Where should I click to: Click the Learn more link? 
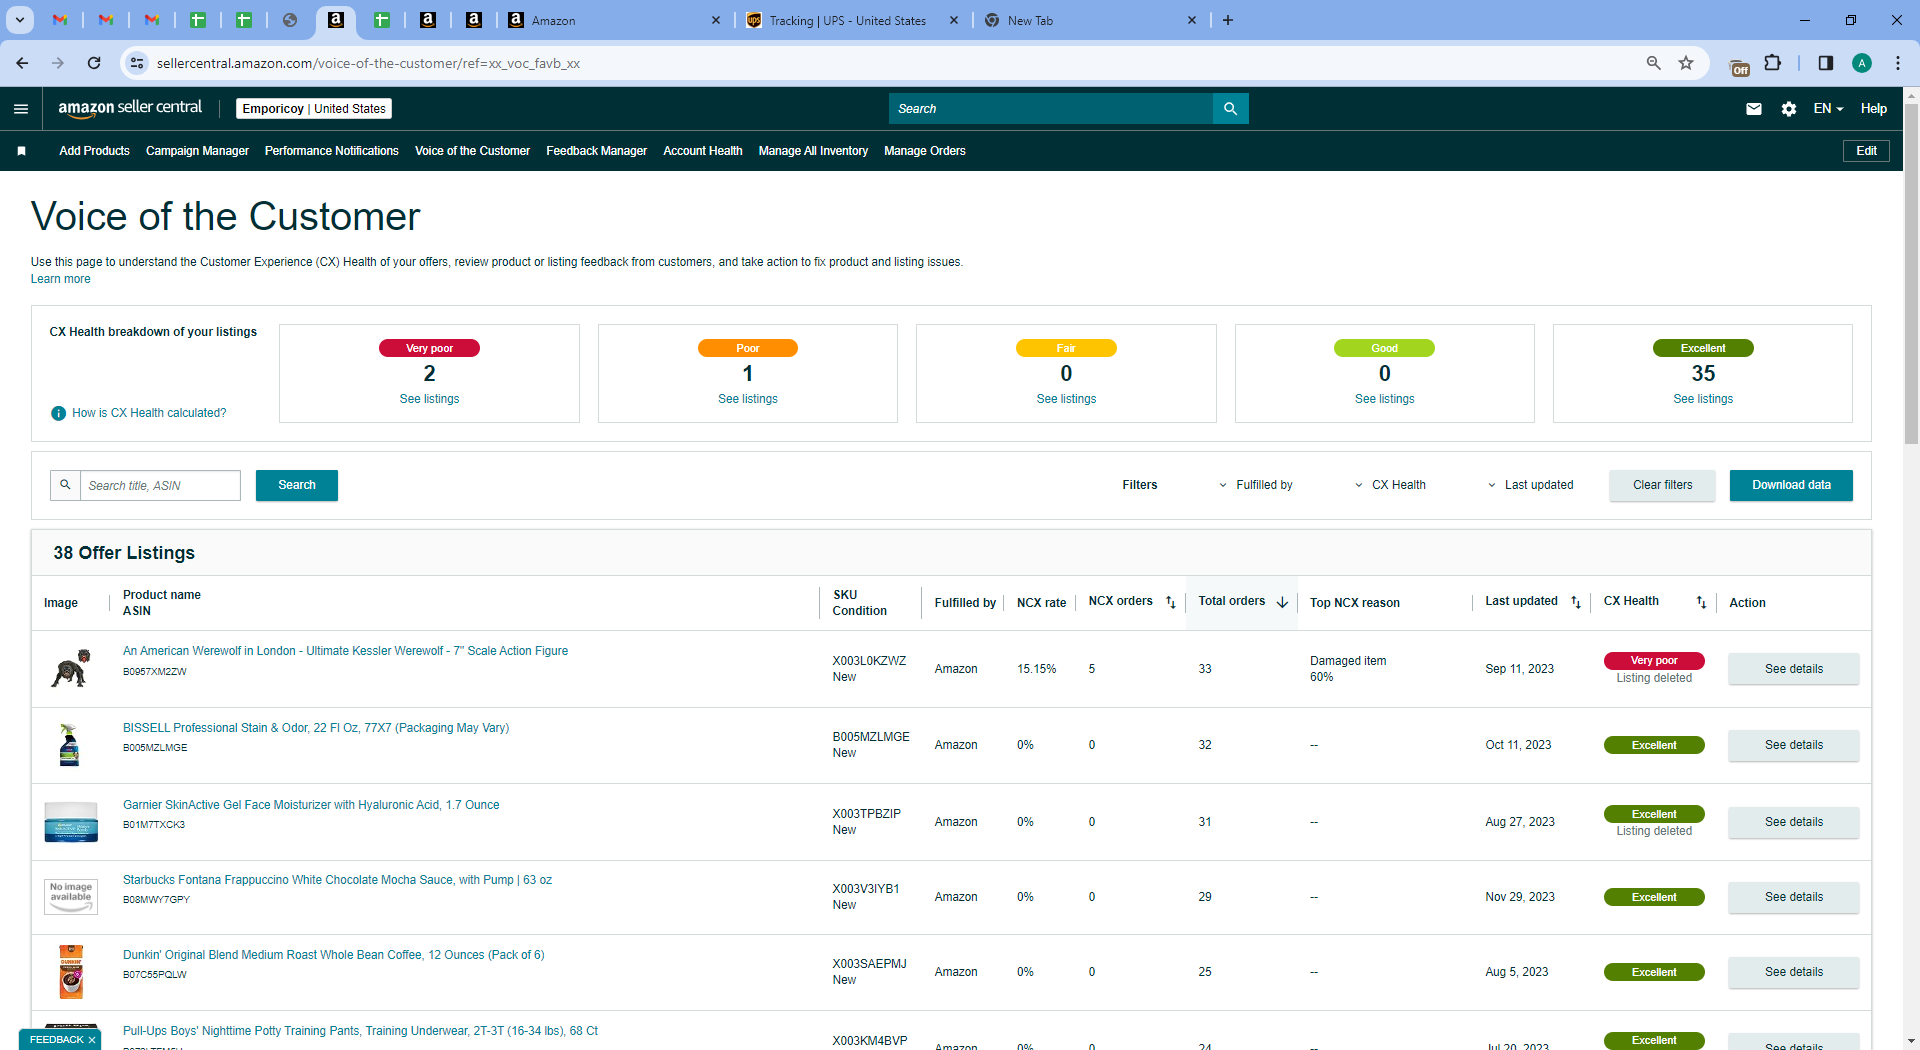pyautogui.click(x=60, y=279)
